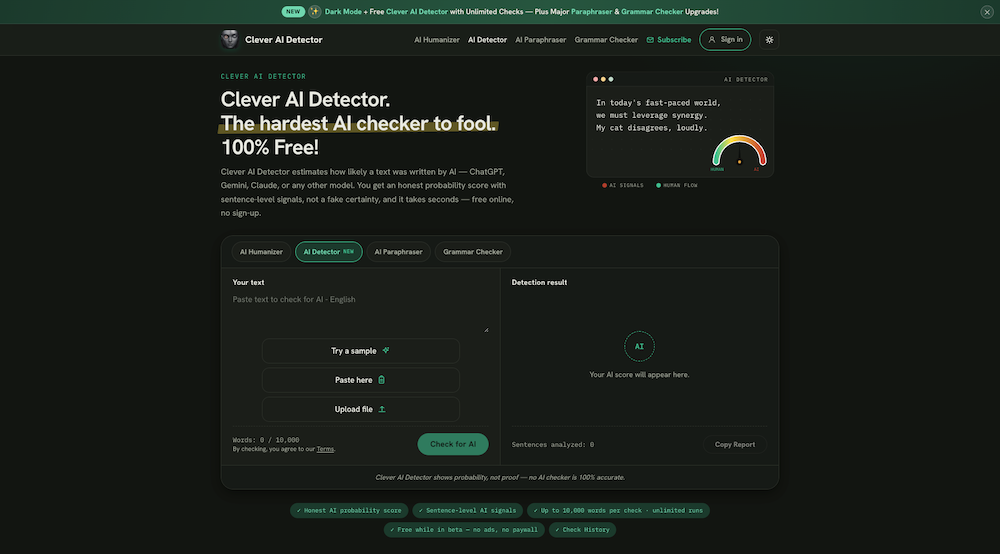Click the Check for AI button
Viewport: 1000px width, 554px height.
453,444
